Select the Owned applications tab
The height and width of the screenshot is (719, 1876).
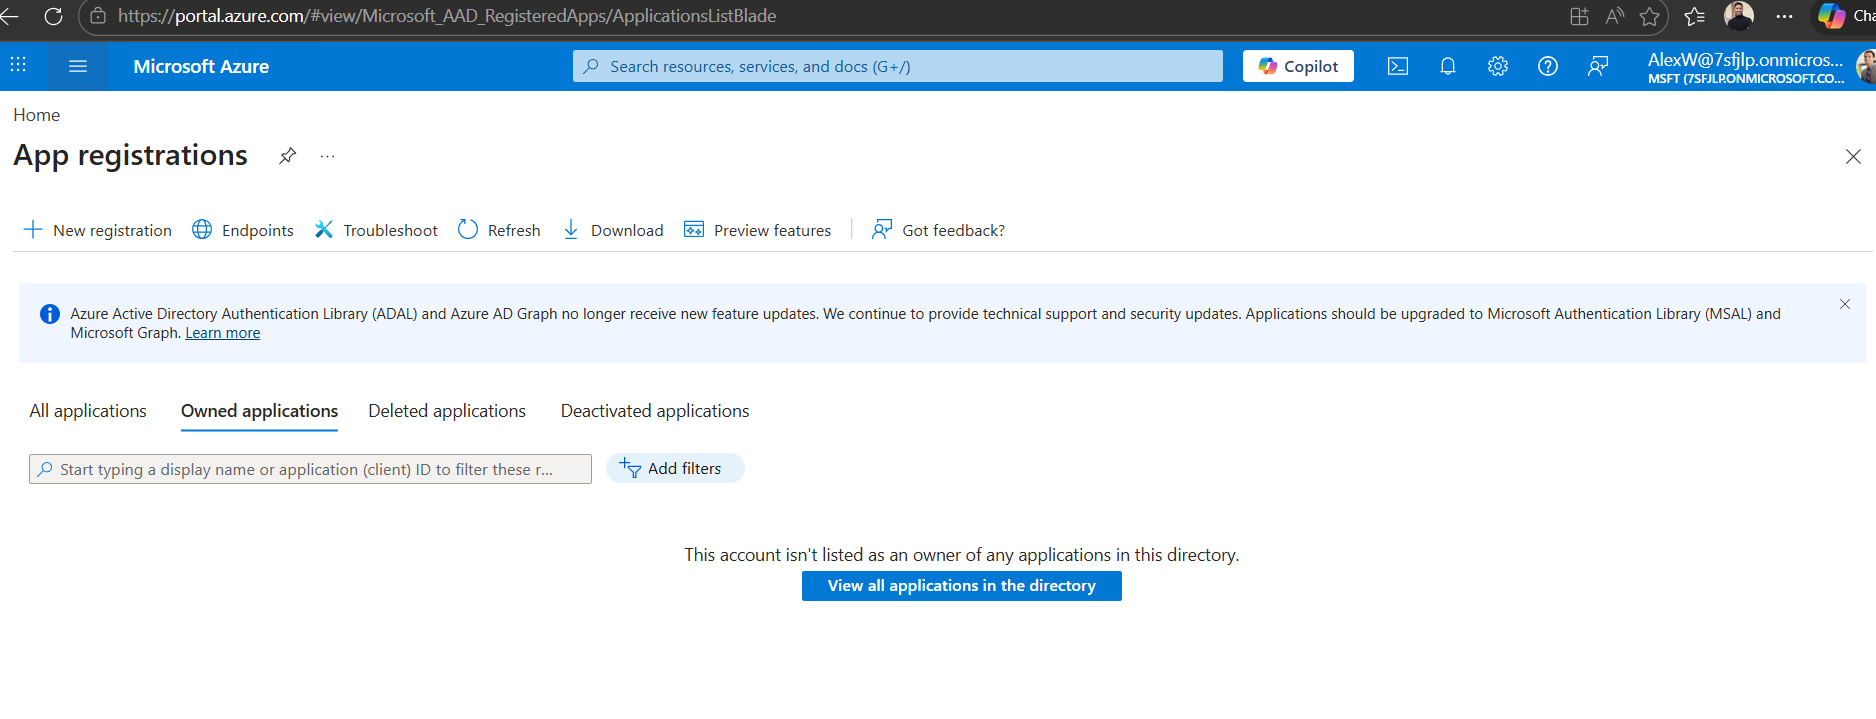pyautogui.click(x=259, y=411)
